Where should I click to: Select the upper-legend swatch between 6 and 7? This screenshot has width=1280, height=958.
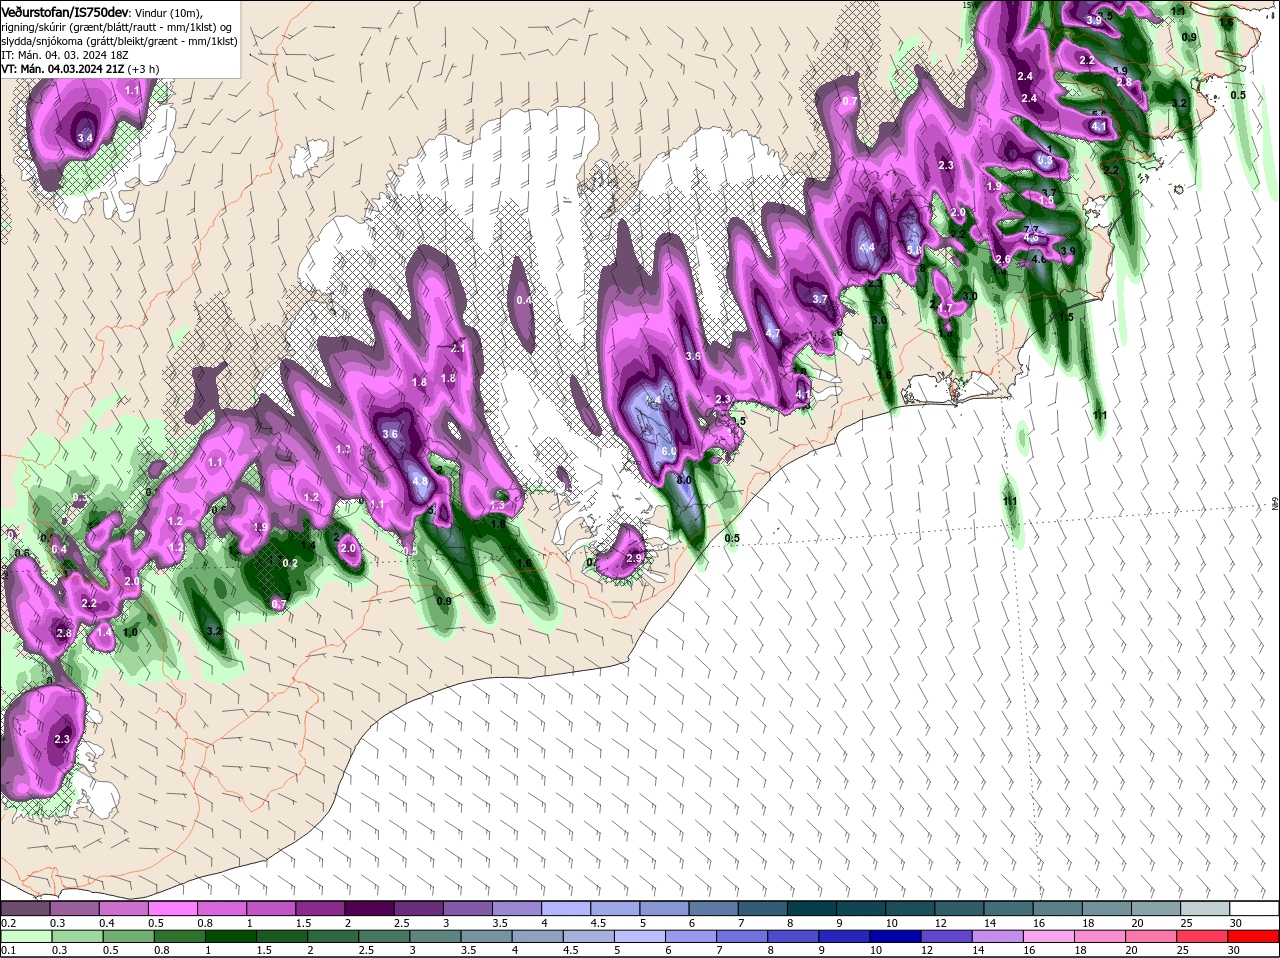714,908
